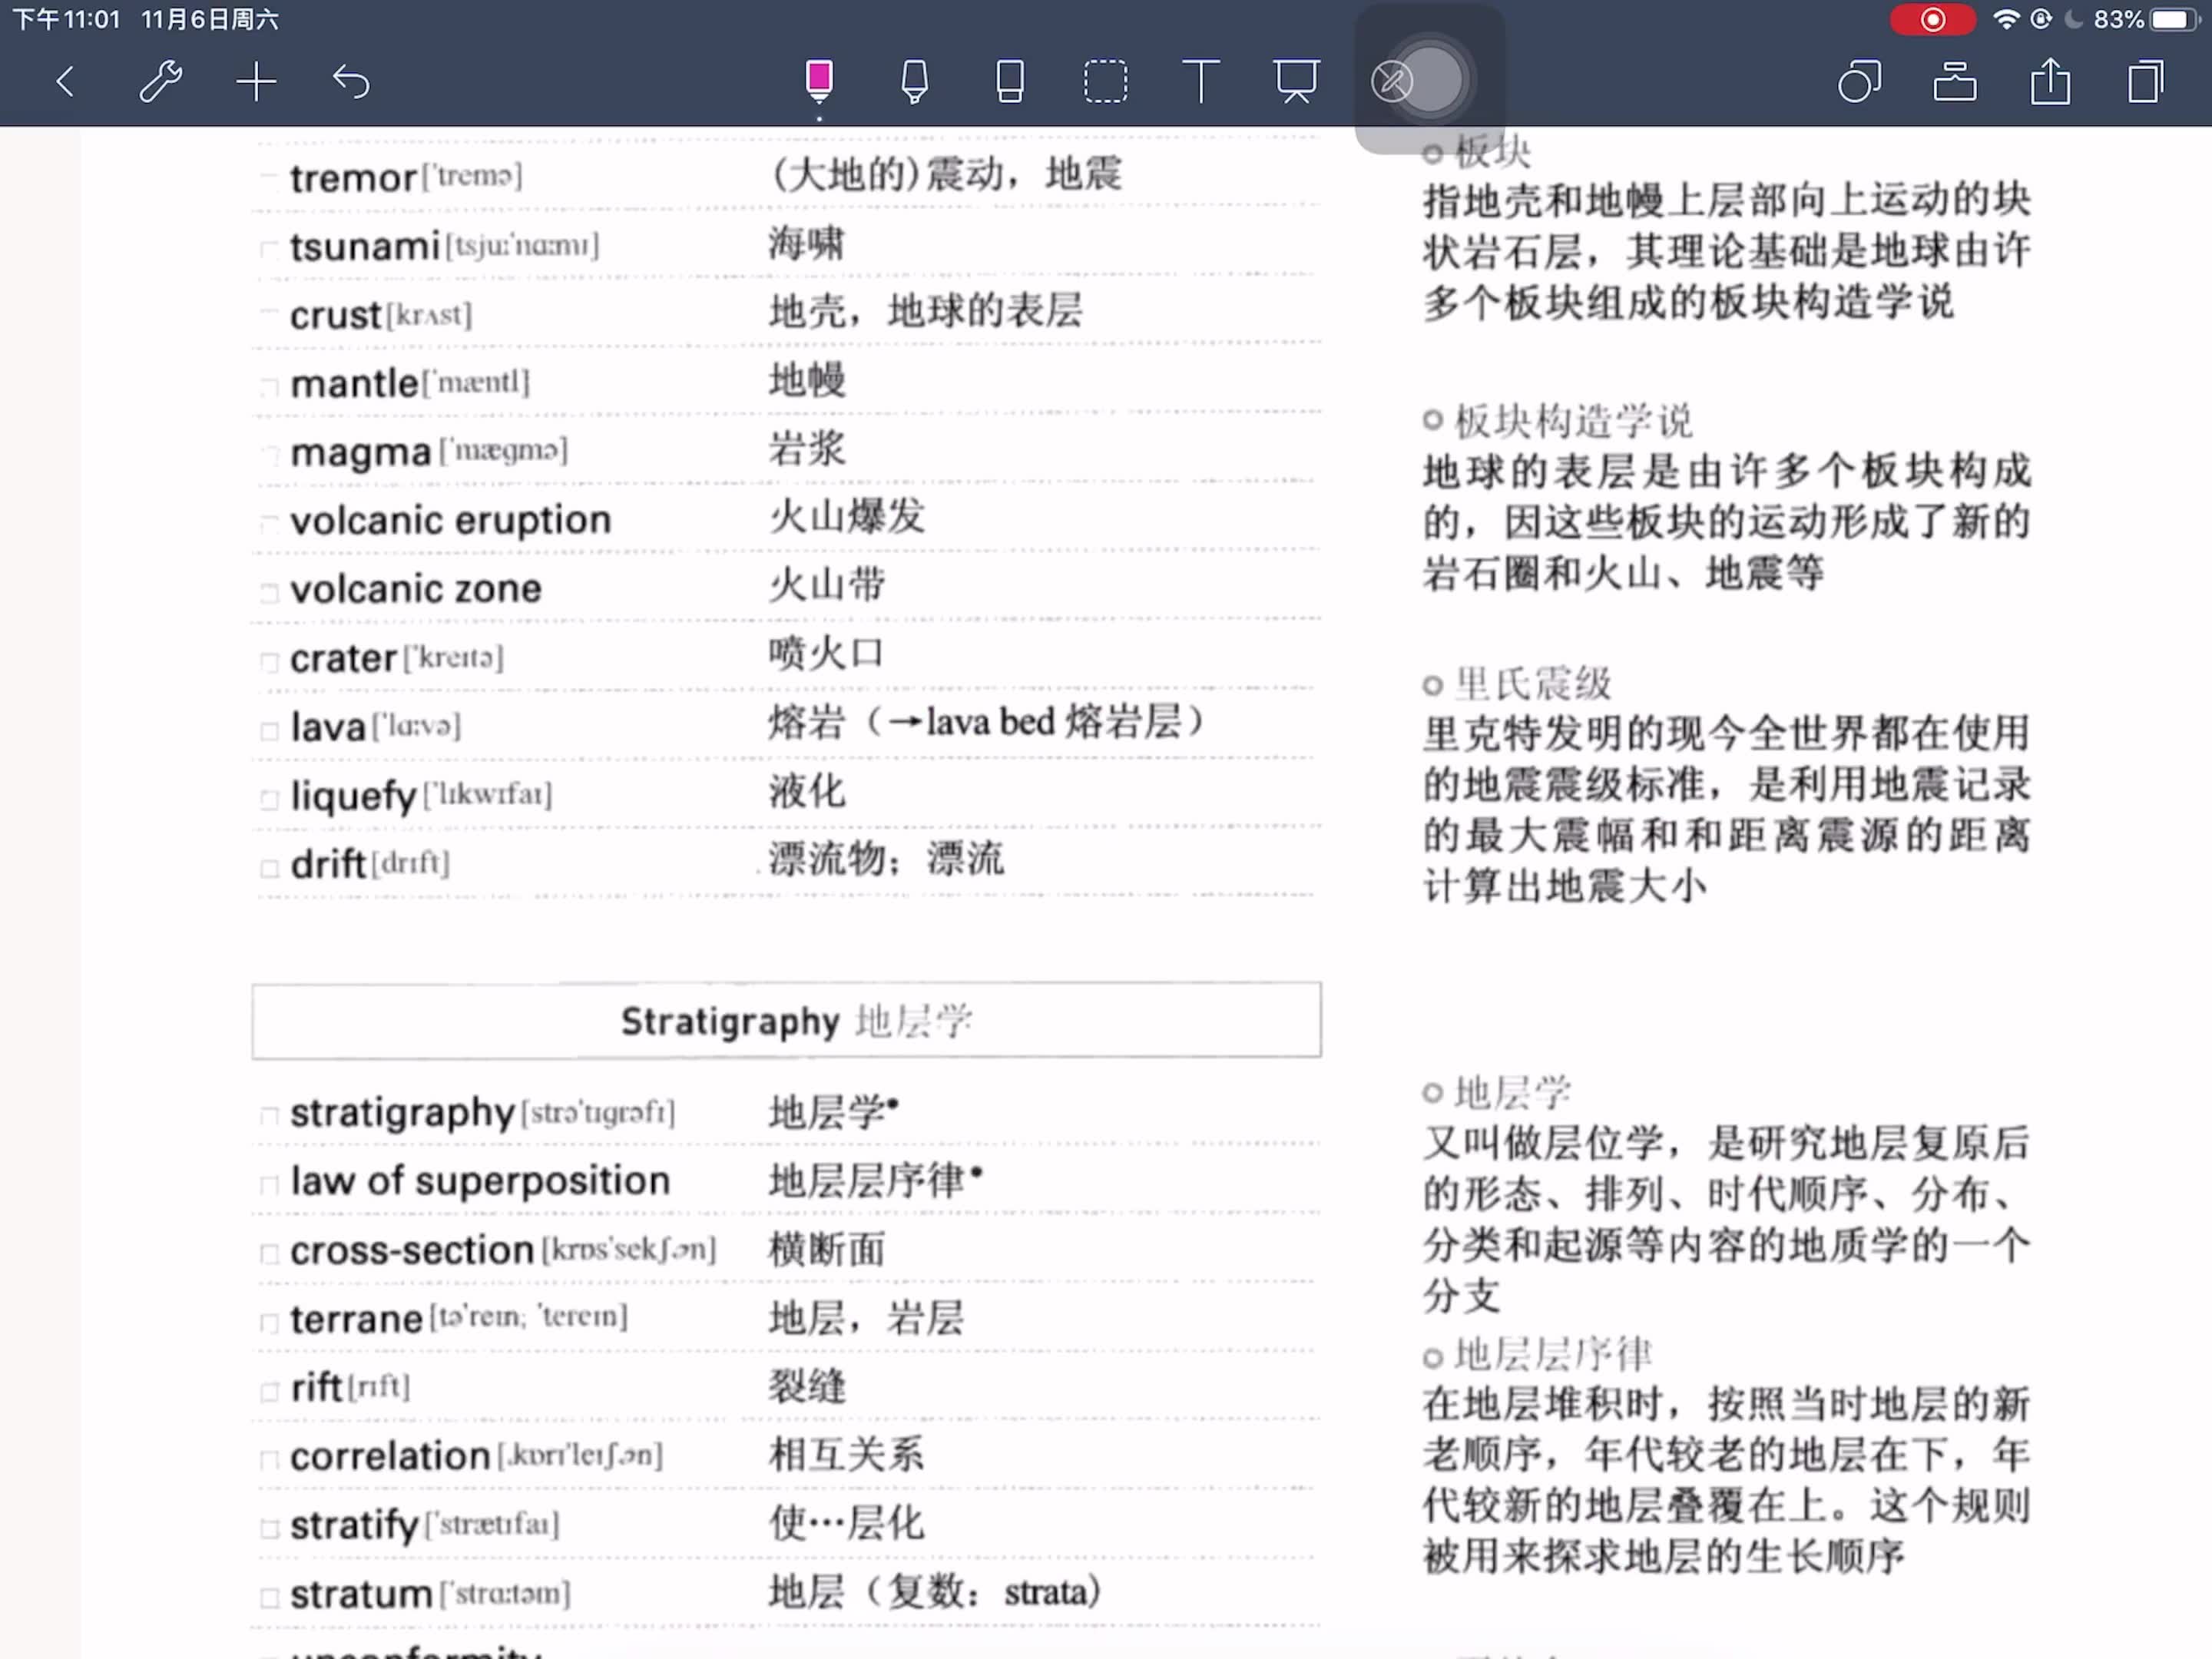Tick the checkbox beside crater
The image size is (2212, 1659).
pos(268,661)
